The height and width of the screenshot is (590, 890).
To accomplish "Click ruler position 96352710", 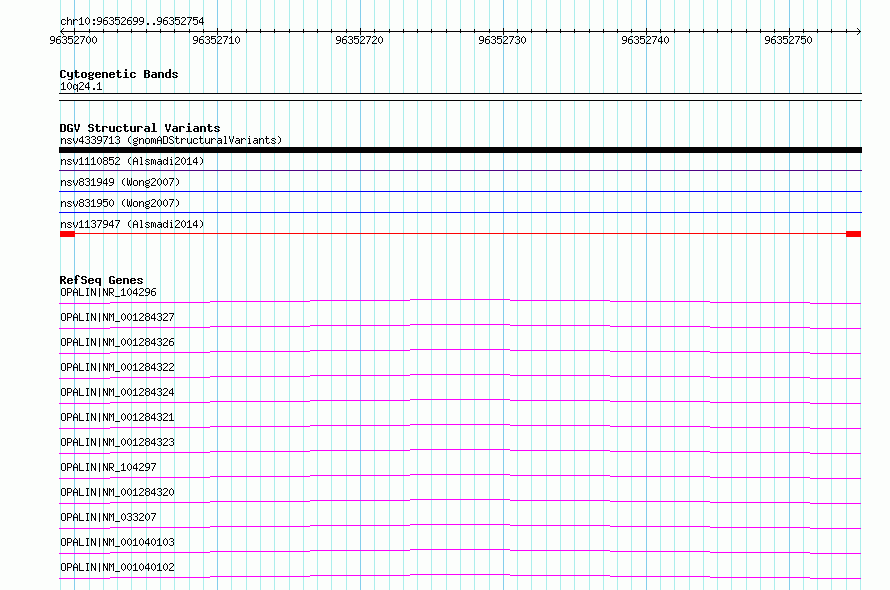I will tap(216, 40).
